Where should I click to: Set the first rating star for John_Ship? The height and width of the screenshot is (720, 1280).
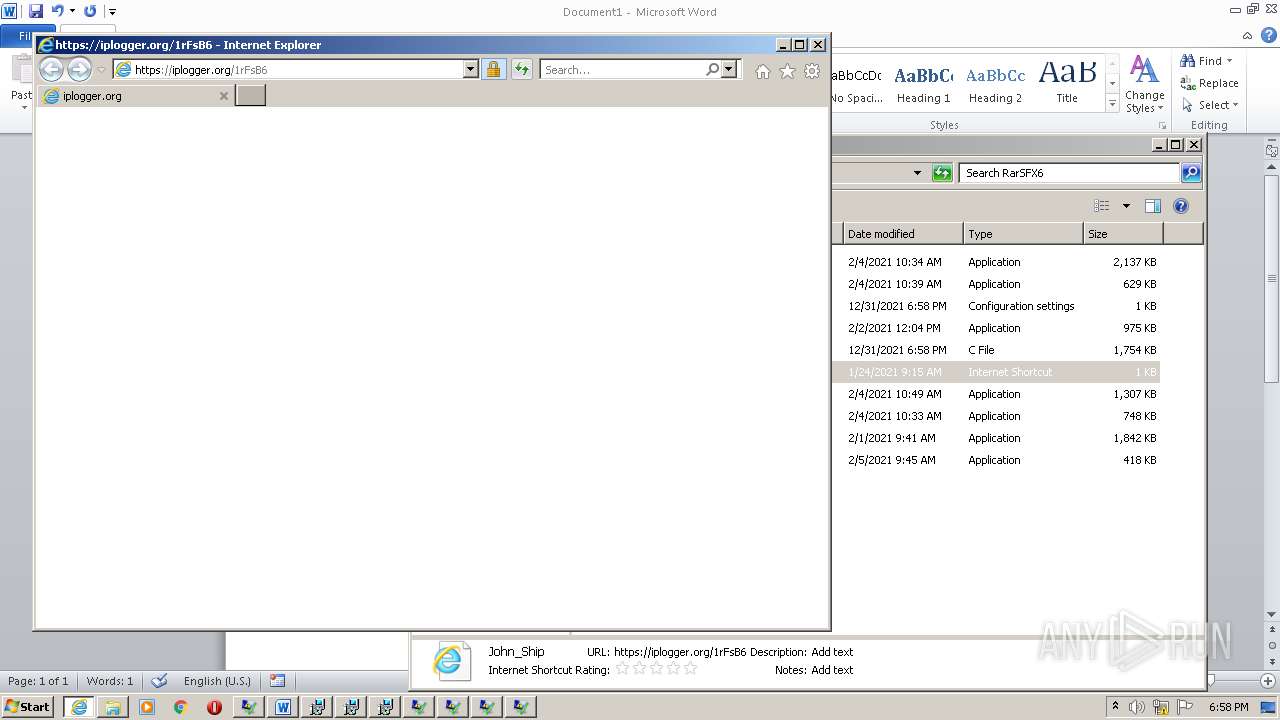pyautogui.click(x=622, y=668)
